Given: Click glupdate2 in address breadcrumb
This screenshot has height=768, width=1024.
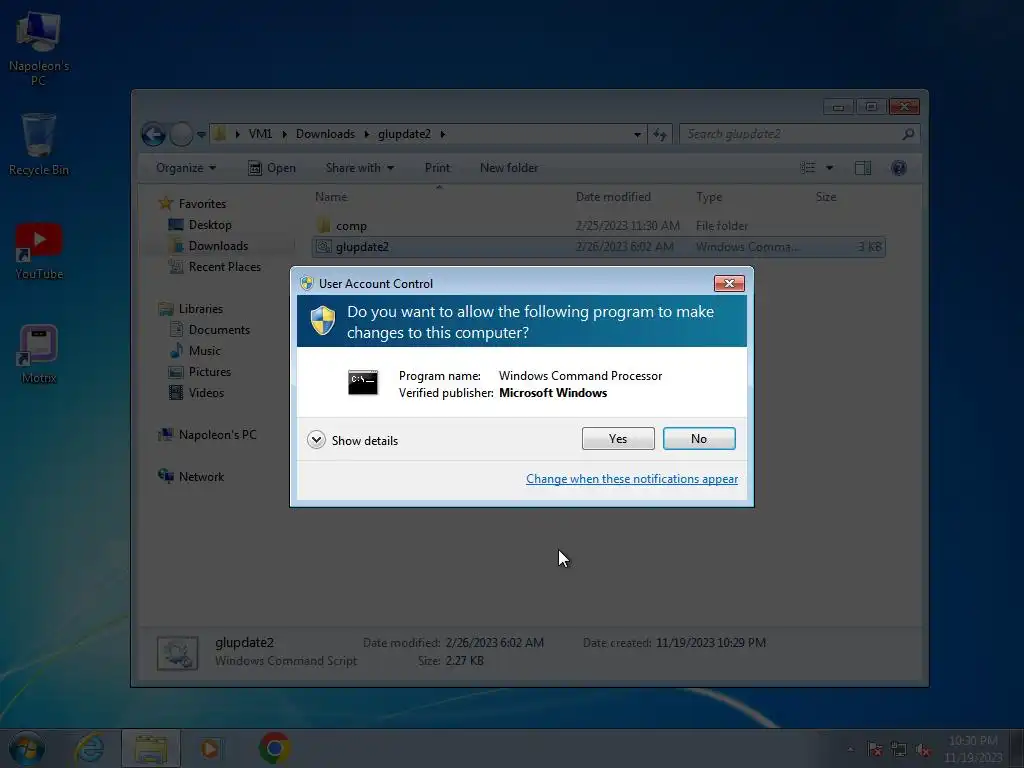Looking at the screenshot, I should click(x=404, y=134).
